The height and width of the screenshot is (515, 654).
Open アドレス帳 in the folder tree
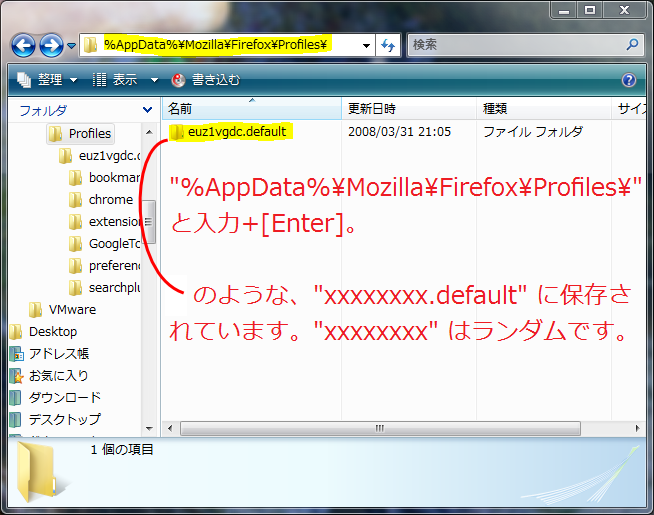[x=49, y=354]
